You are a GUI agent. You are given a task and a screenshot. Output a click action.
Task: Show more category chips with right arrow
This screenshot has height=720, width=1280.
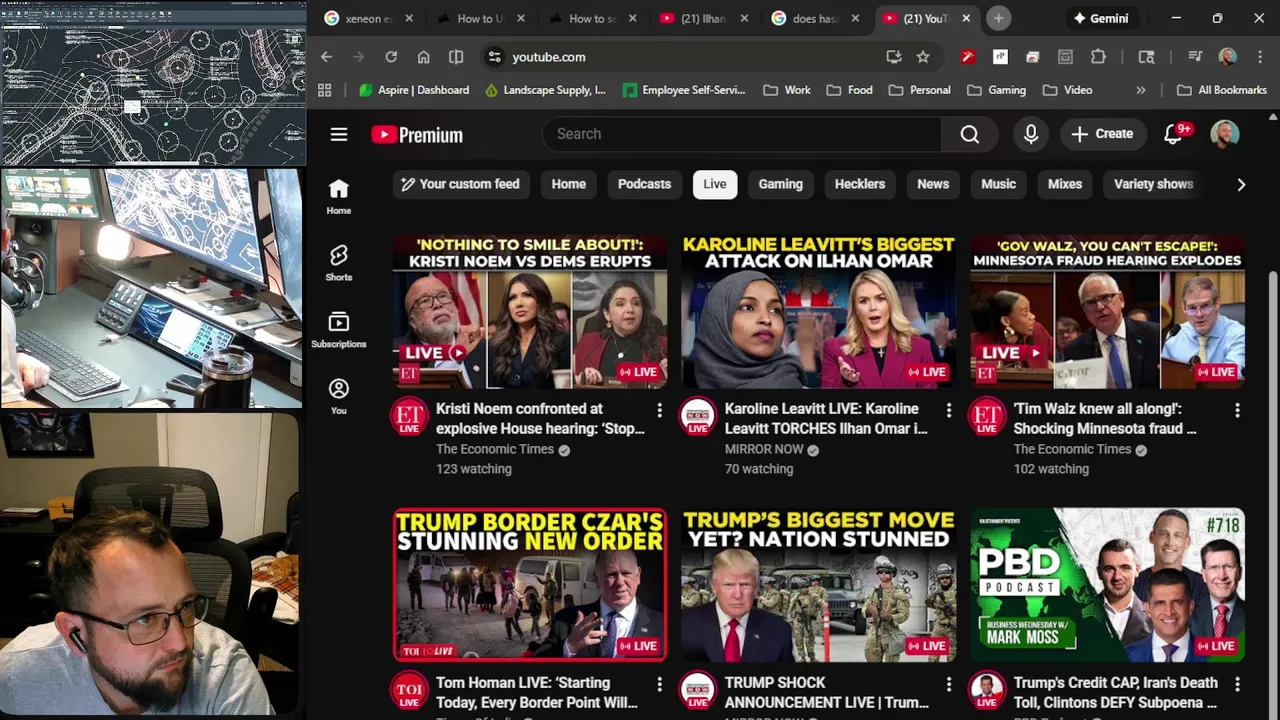coord(1241,184)
